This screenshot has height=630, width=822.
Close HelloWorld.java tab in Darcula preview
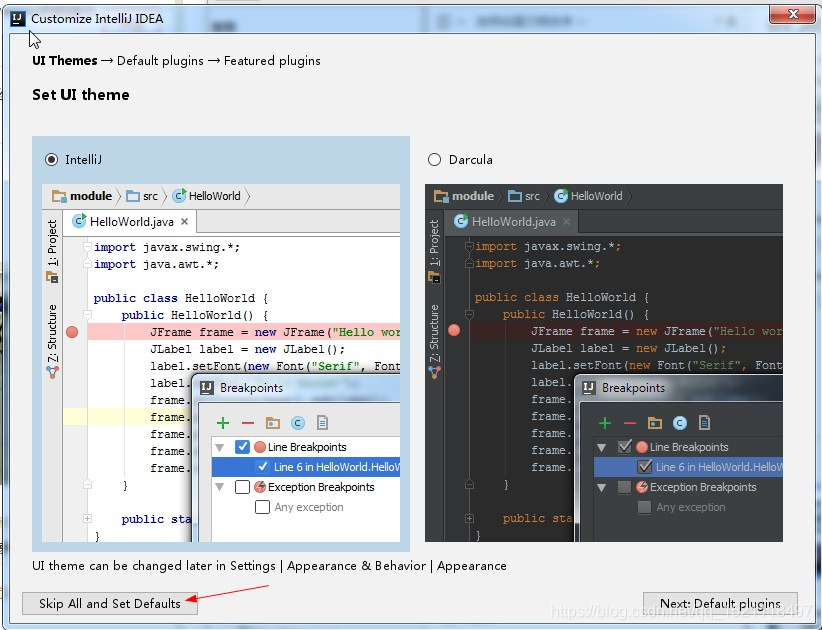567,222
